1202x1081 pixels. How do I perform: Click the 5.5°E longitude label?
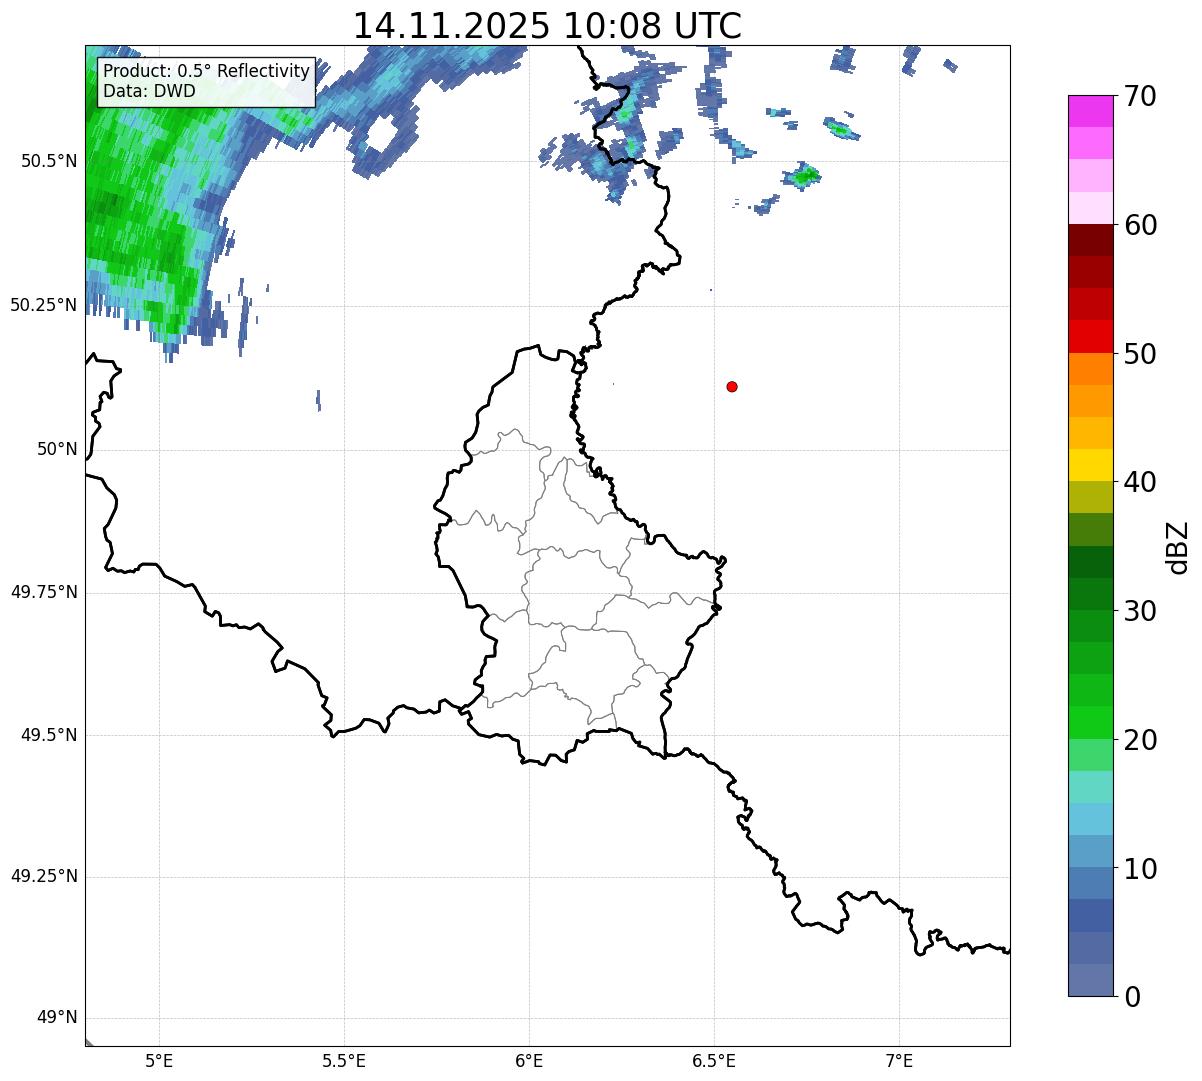pos(344,1060)
